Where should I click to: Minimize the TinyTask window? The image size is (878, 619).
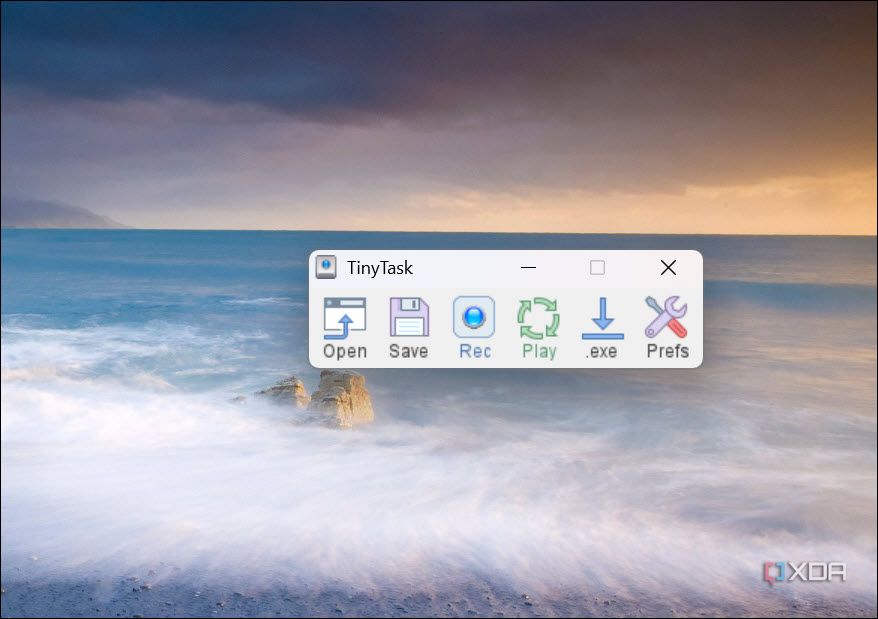click(529, 267)
